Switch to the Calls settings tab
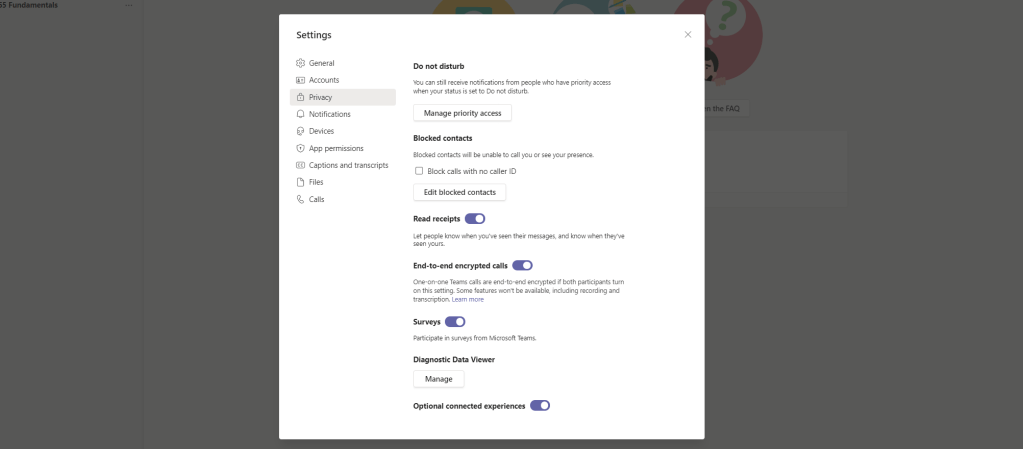Viewport: 1023px width, 449px height. point(316,199)
